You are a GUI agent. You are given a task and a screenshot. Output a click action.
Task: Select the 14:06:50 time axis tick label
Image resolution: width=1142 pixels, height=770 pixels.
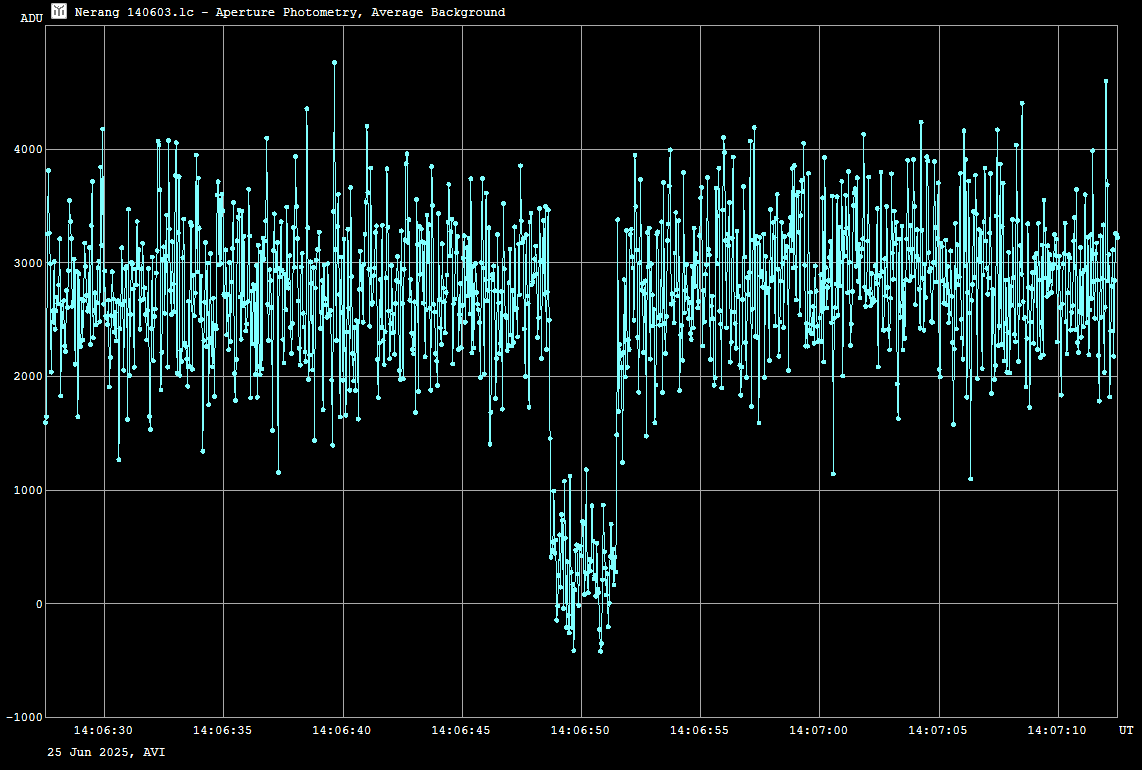click(580, 731)
